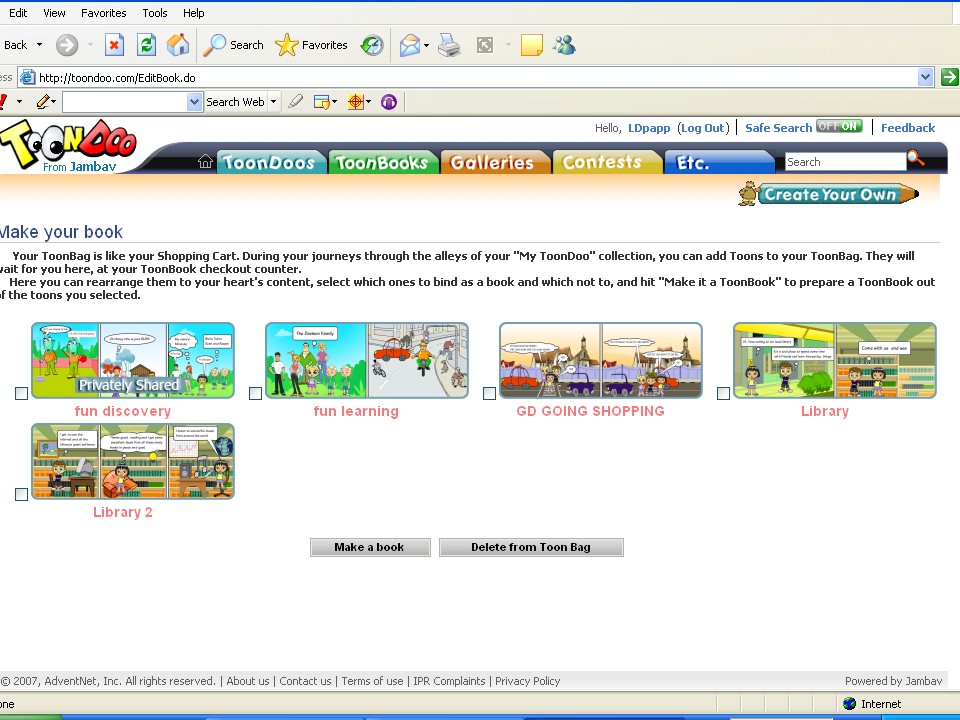Switch to the ToonBooks tab
This screenshot has width=960, height=720.
click(383, 162)
